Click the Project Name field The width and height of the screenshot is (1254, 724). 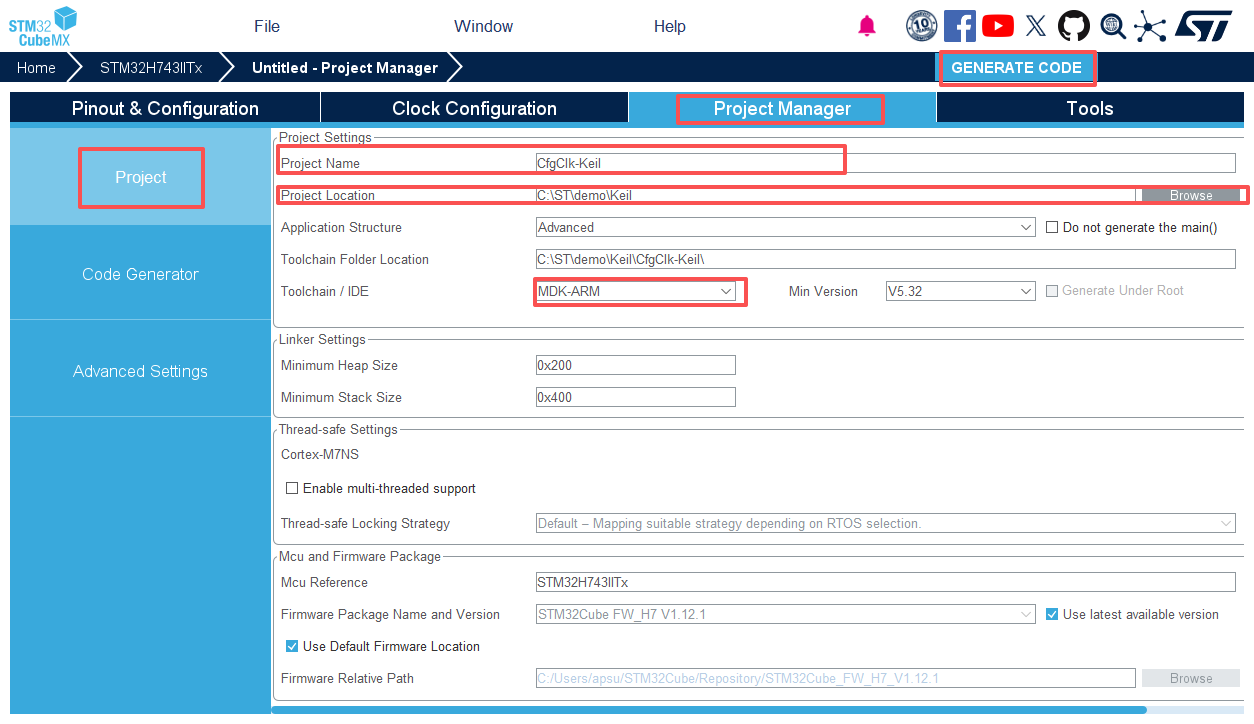(x=886, y=163)
